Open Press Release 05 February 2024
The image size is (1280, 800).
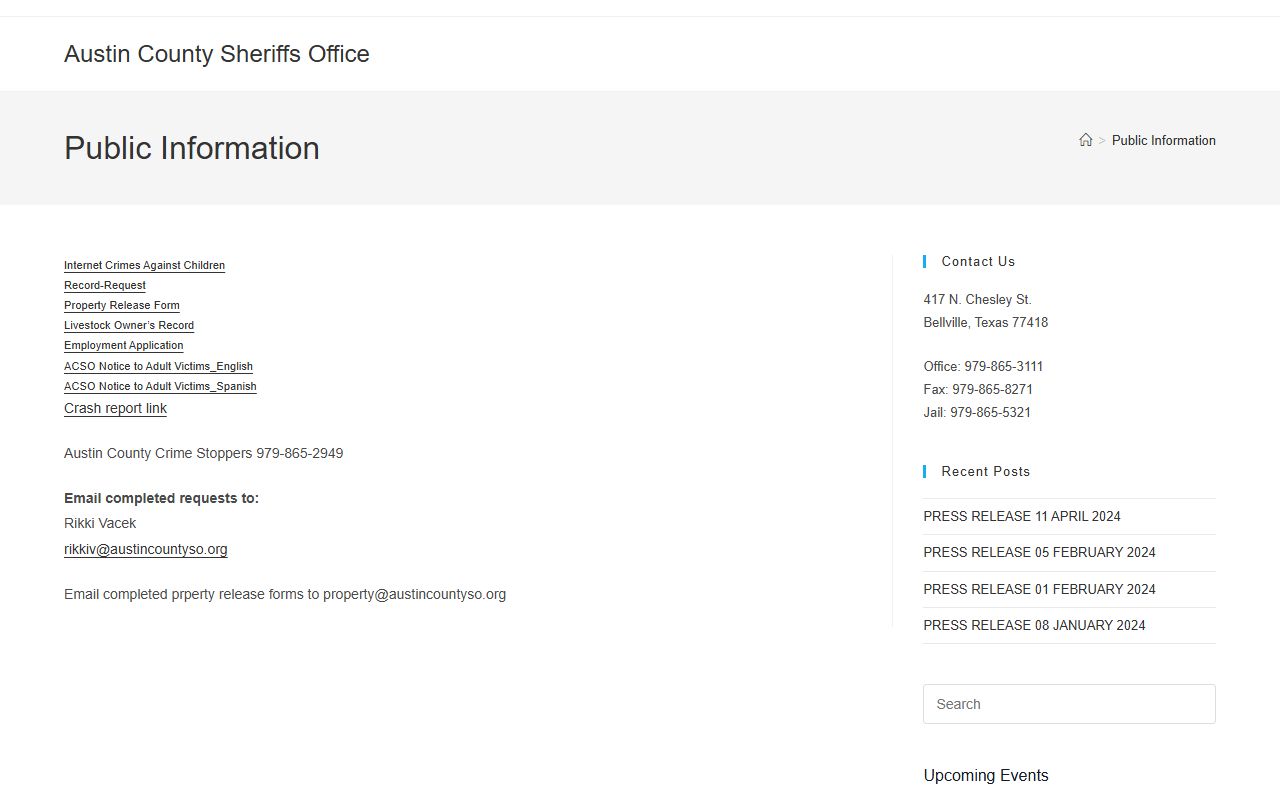(1039, 552)
